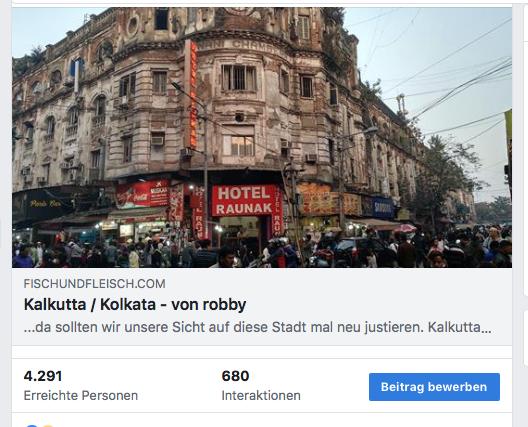Open the Kolkata building preview image
This screenshot has width=528, height=427.
coord(262,137)
